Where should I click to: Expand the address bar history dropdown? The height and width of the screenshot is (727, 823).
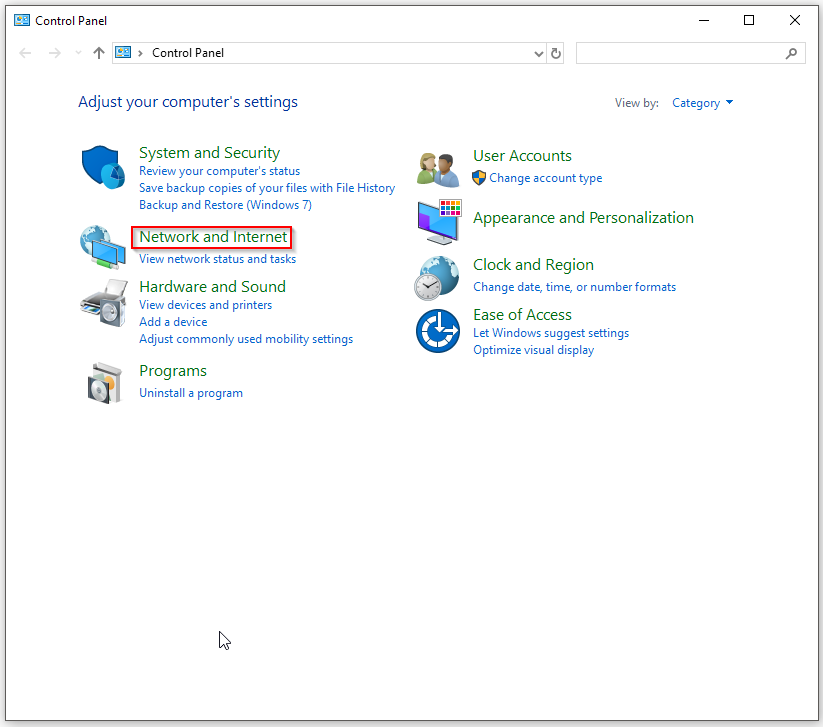point(540,53)
